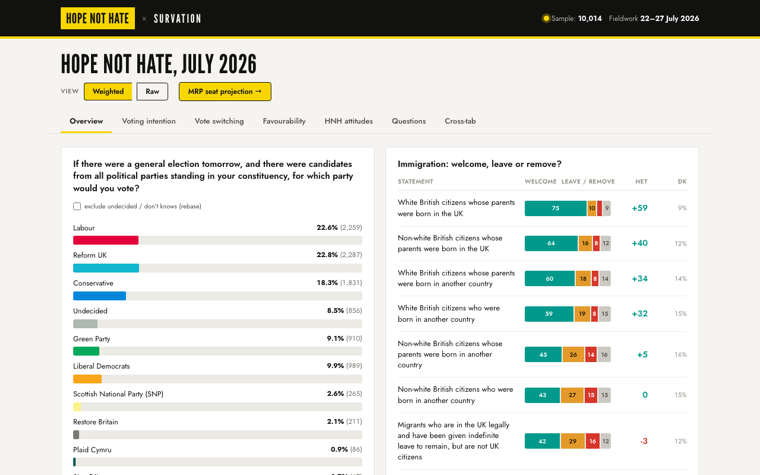Viewport: 760px width, 475px height.
Task: Tick the exclude undecided / don't knows checkbox
Action: tap(77, 206)
